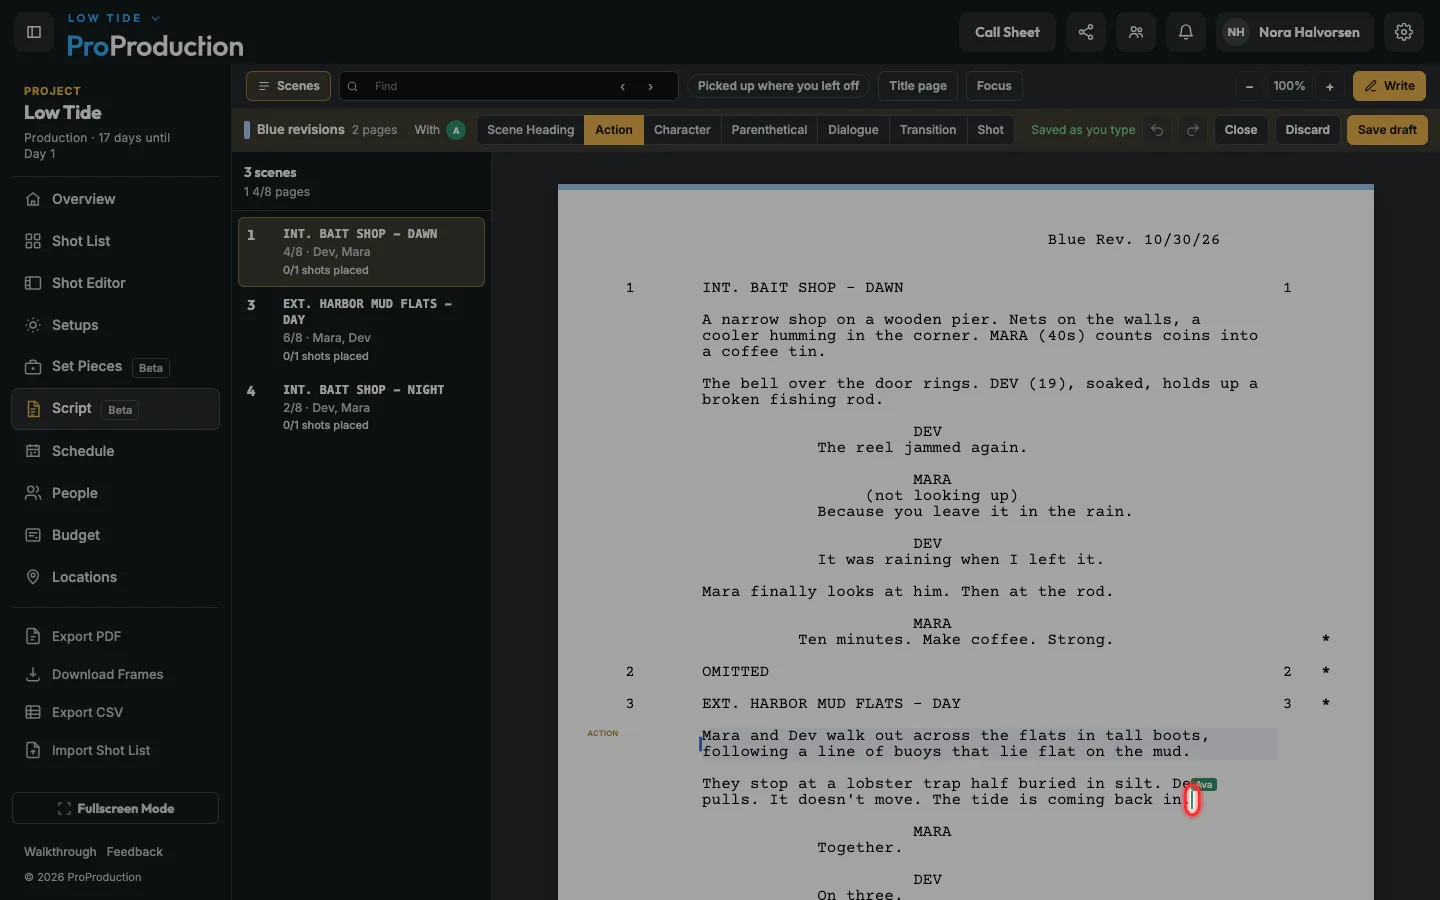Toggle Focus mode
The width and height of the screenshot is (1440, 900).
click(x=994, y=86)
